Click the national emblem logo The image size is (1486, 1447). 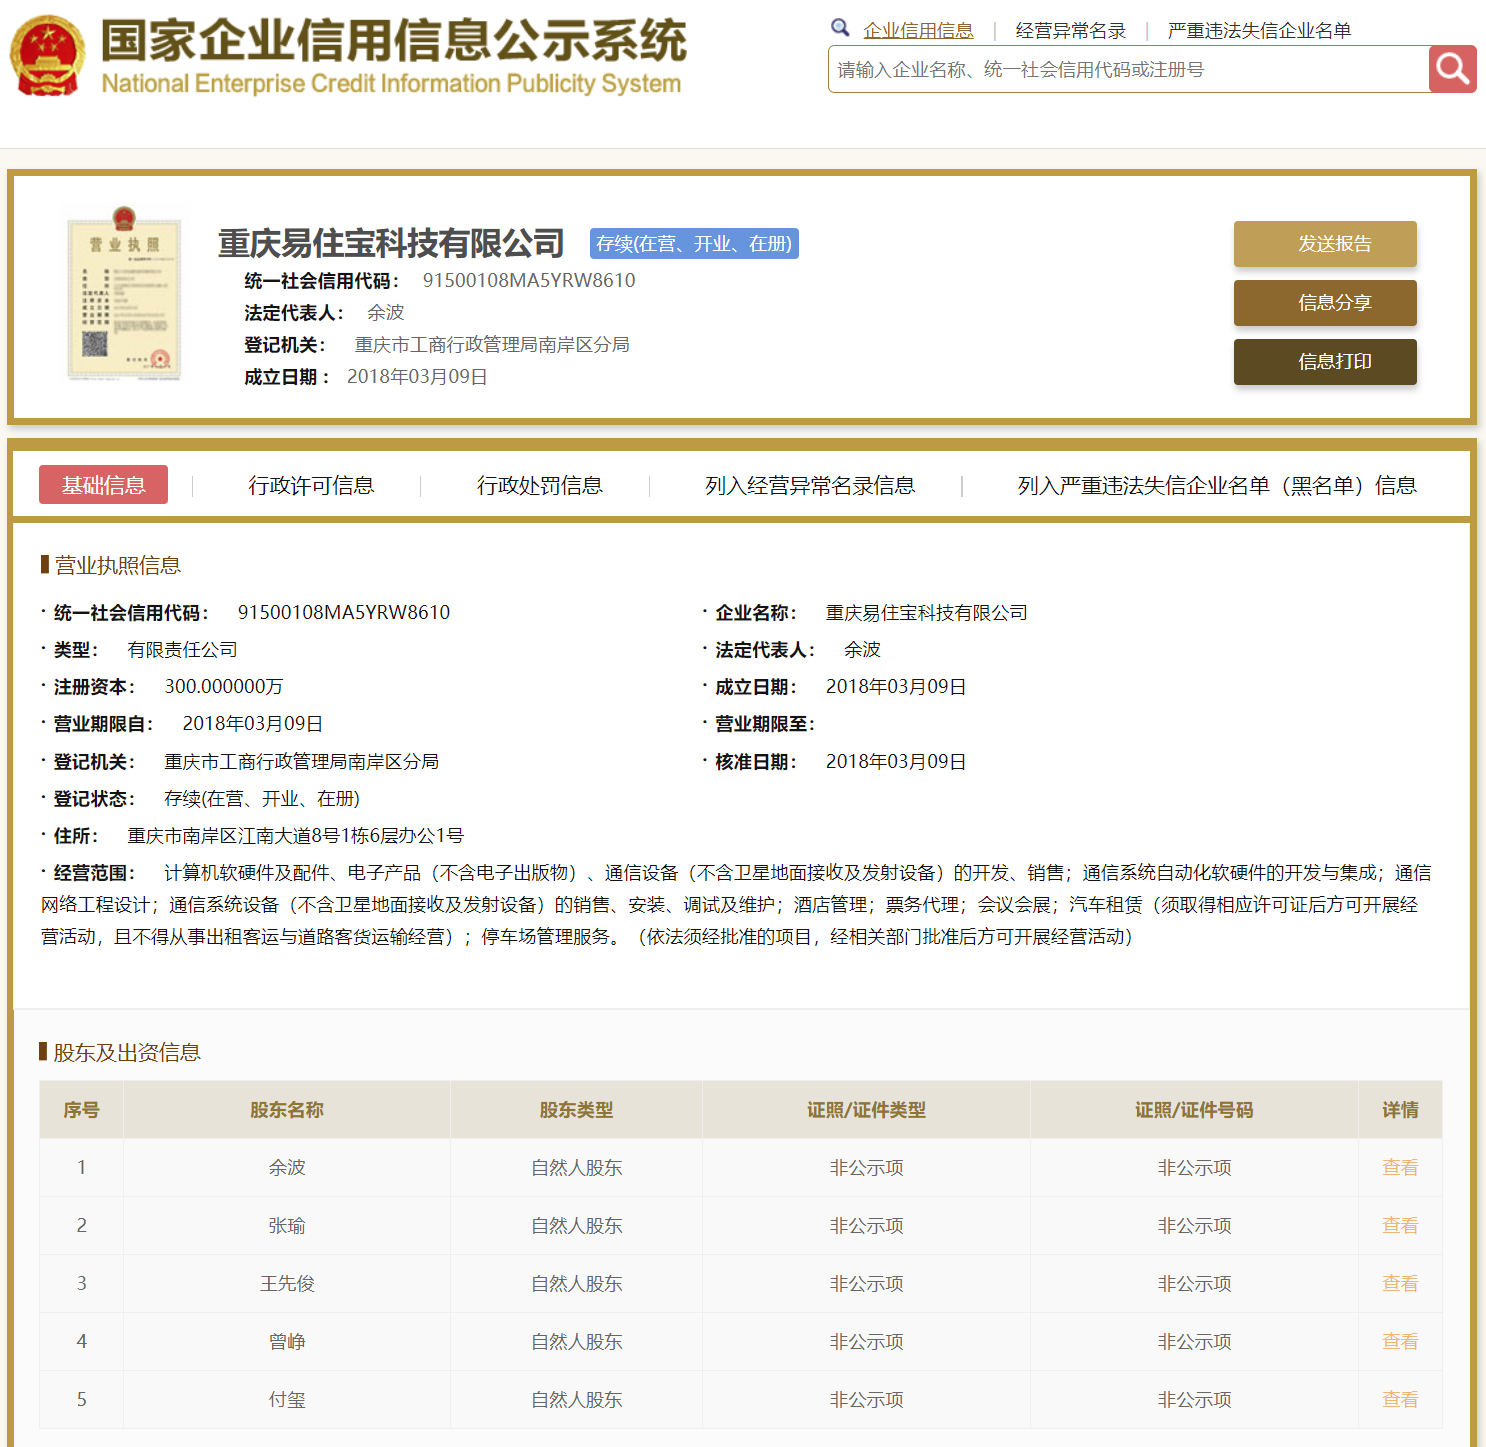47,56
